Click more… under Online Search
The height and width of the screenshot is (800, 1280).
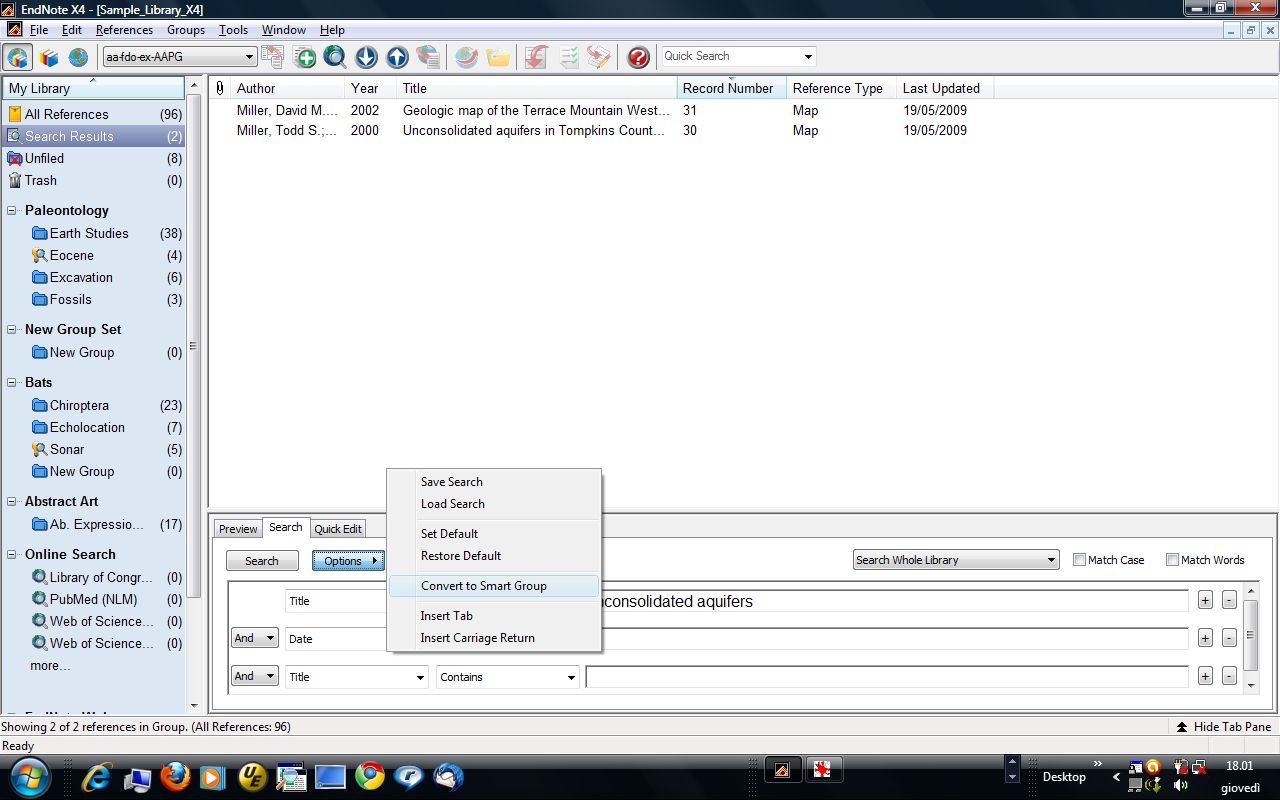pos(50,666)
